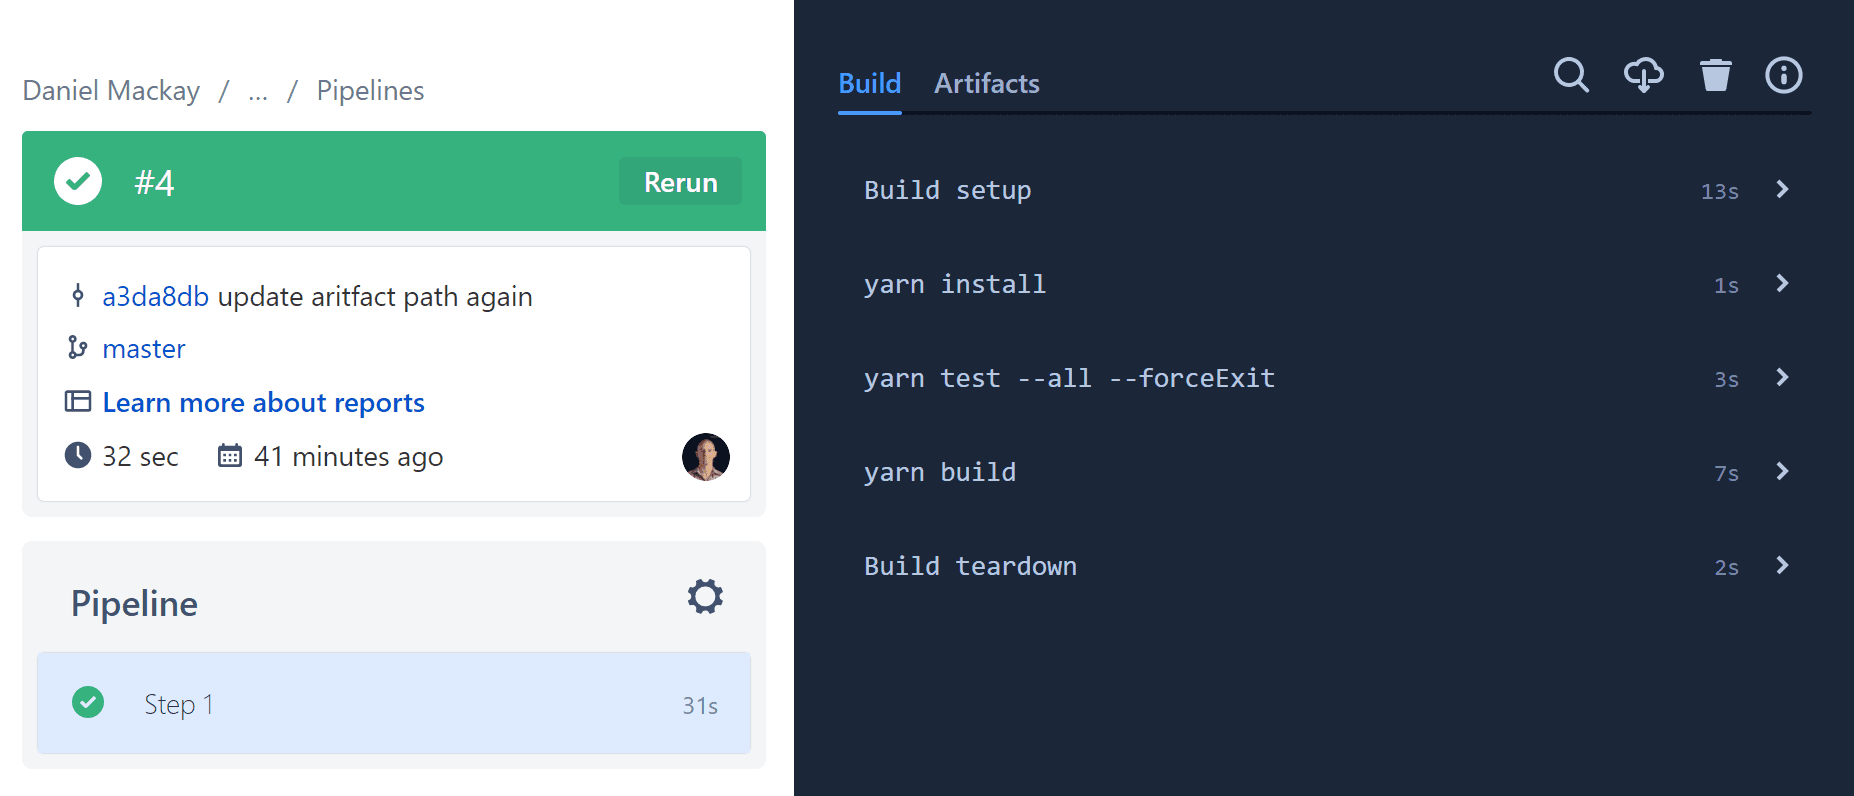Open Pipeline settings gear icon
The image size is (1854, 796).
[x=705, y=597]
